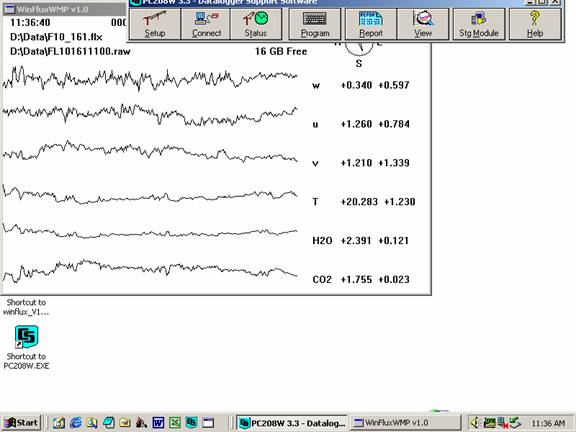Open the volume speaker tray icon

tap(475, 423)
